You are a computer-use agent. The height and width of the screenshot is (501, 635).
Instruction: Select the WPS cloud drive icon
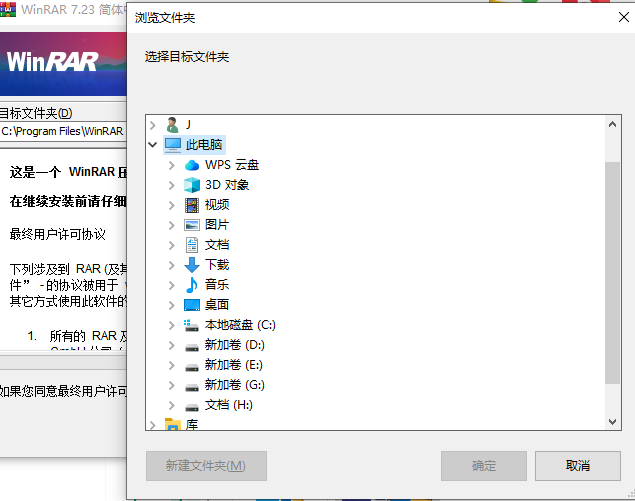(x=192, y=165)
